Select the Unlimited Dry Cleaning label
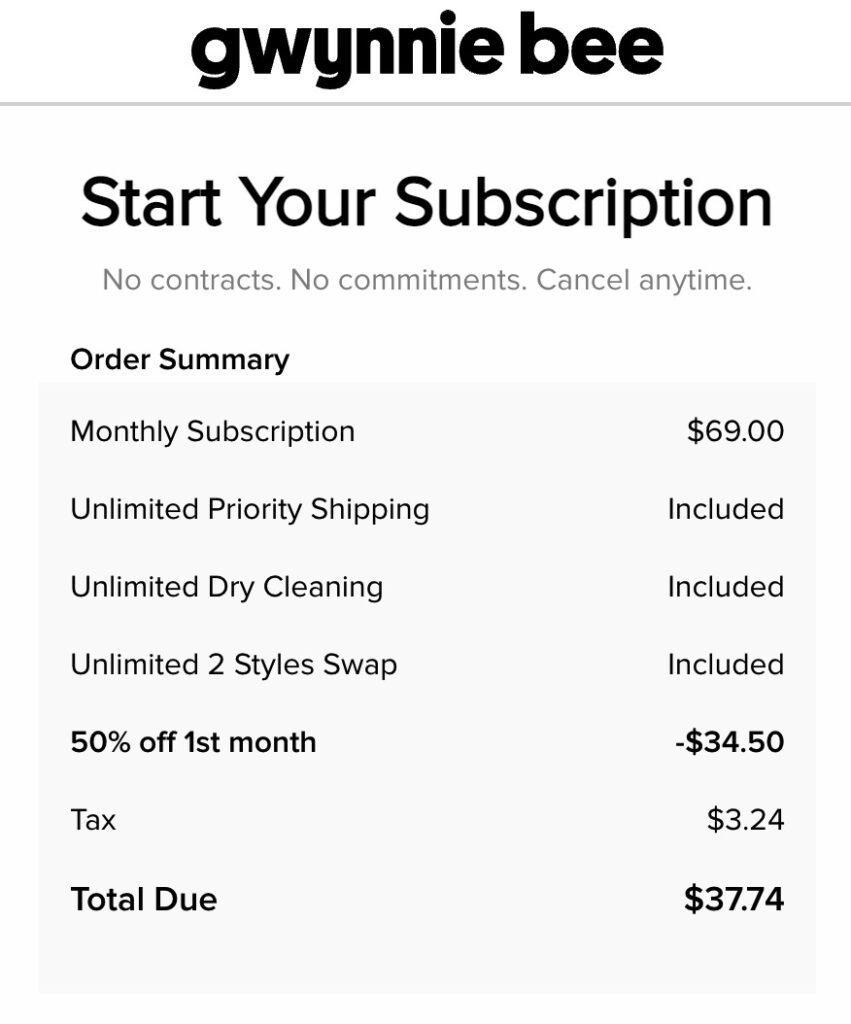 226,586
